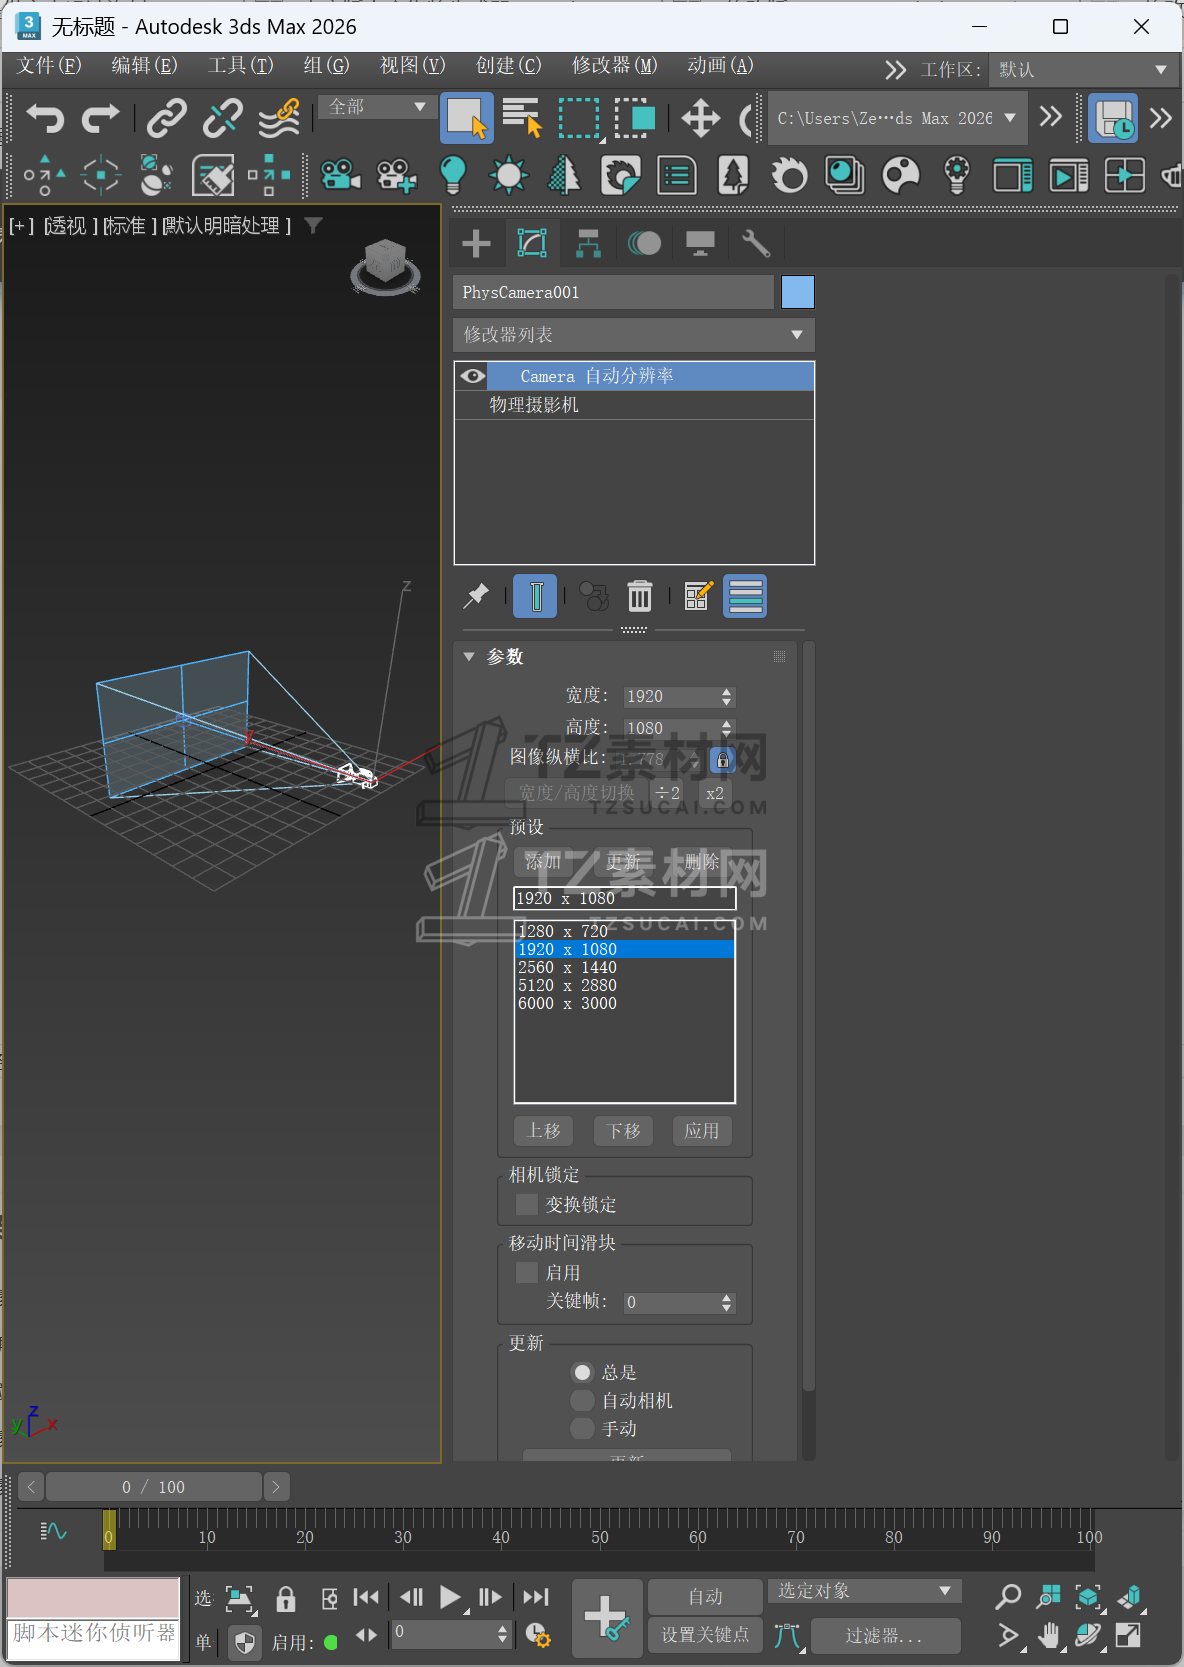Click the PhysCamera001 object color swatch
The image size is (1184, 1667).
[798, 292]
